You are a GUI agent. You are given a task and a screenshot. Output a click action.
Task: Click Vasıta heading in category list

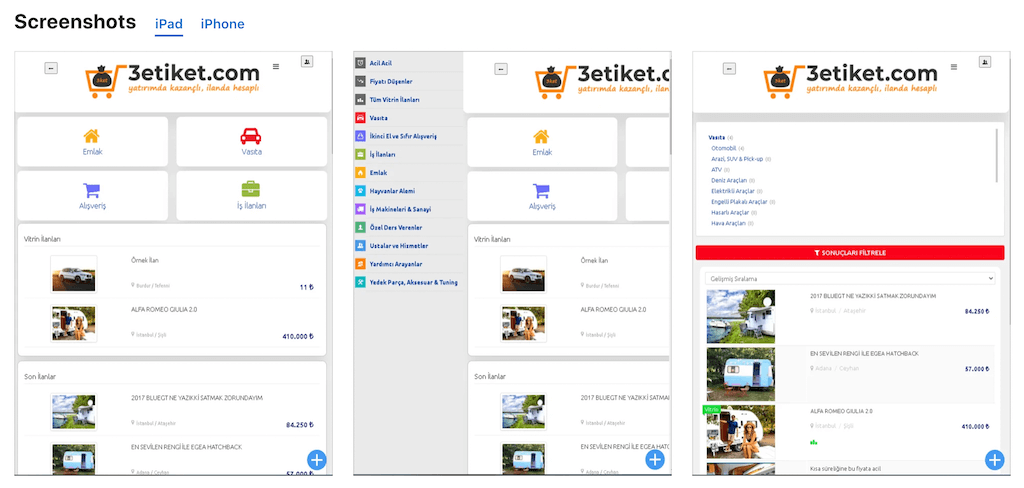coord(716,138)
